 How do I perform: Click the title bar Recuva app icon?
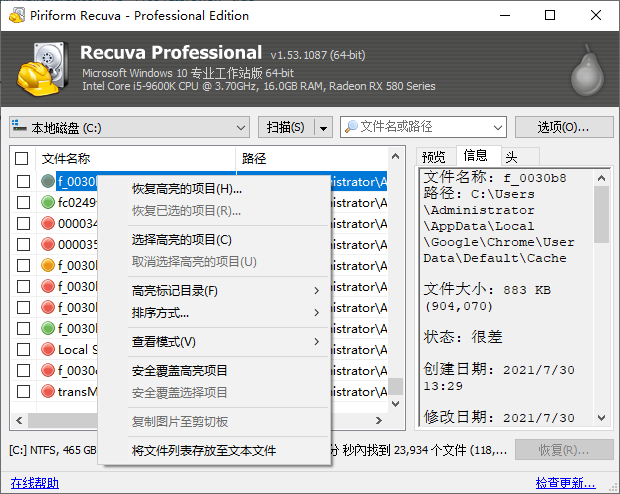17,15
